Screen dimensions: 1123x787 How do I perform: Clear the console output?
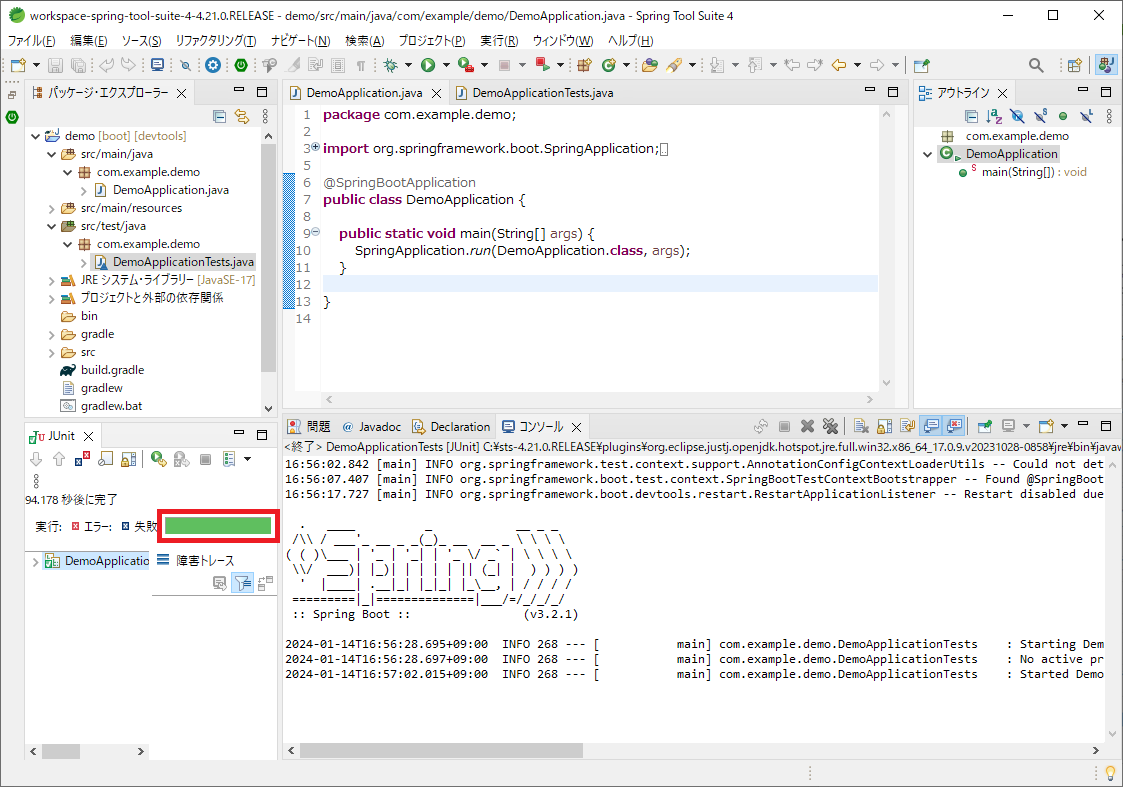point(861,426)
